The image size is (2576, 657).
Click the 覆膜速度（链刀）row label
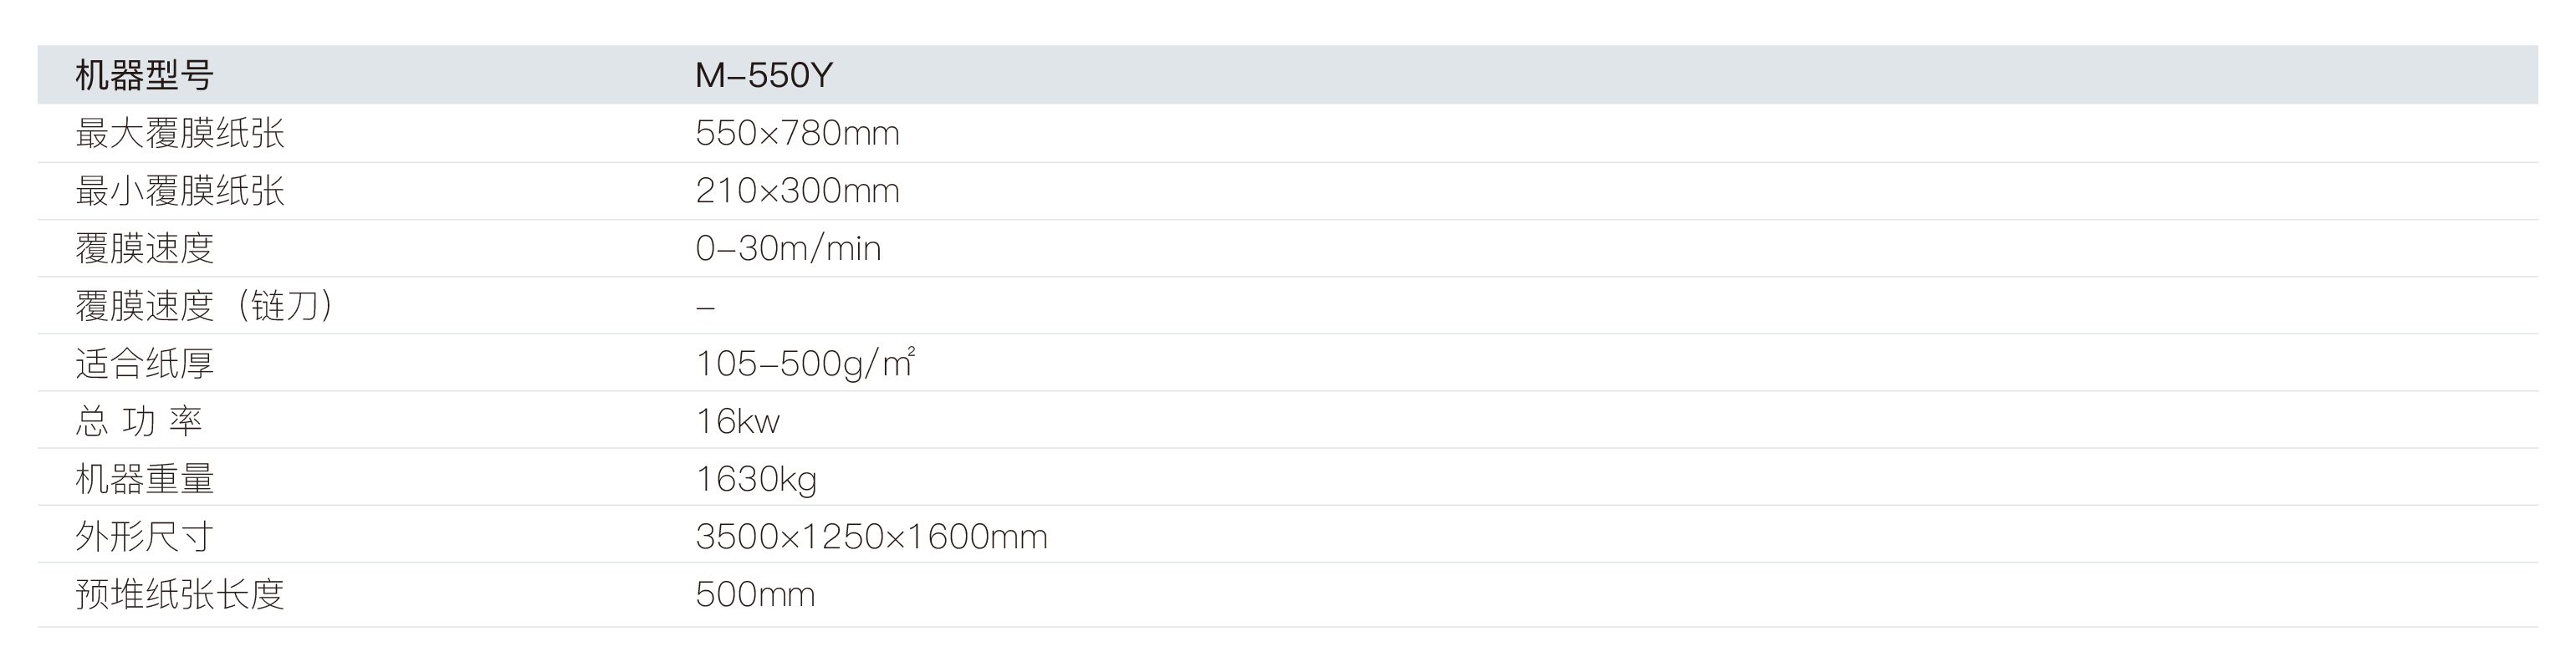pos(204,306)
